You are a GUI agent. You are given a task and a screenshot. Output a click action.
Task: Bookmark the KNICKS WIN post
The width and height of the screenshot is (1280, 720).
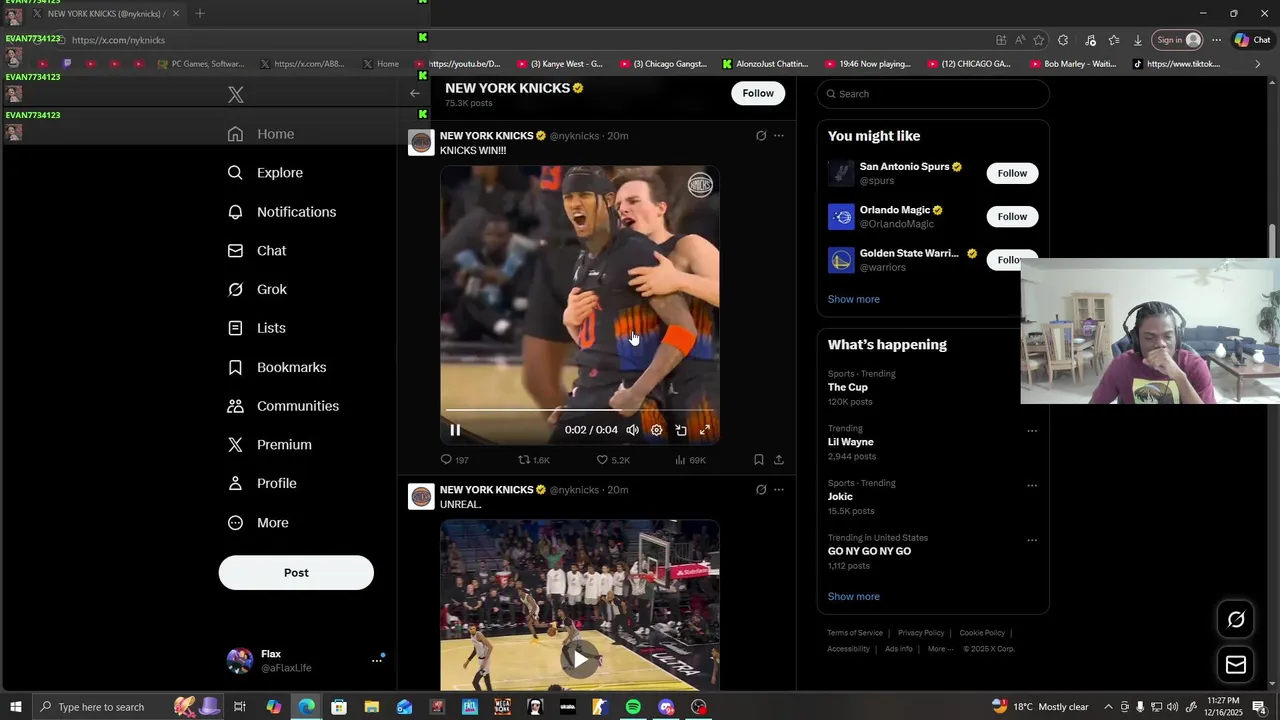[x=759, y=460]
